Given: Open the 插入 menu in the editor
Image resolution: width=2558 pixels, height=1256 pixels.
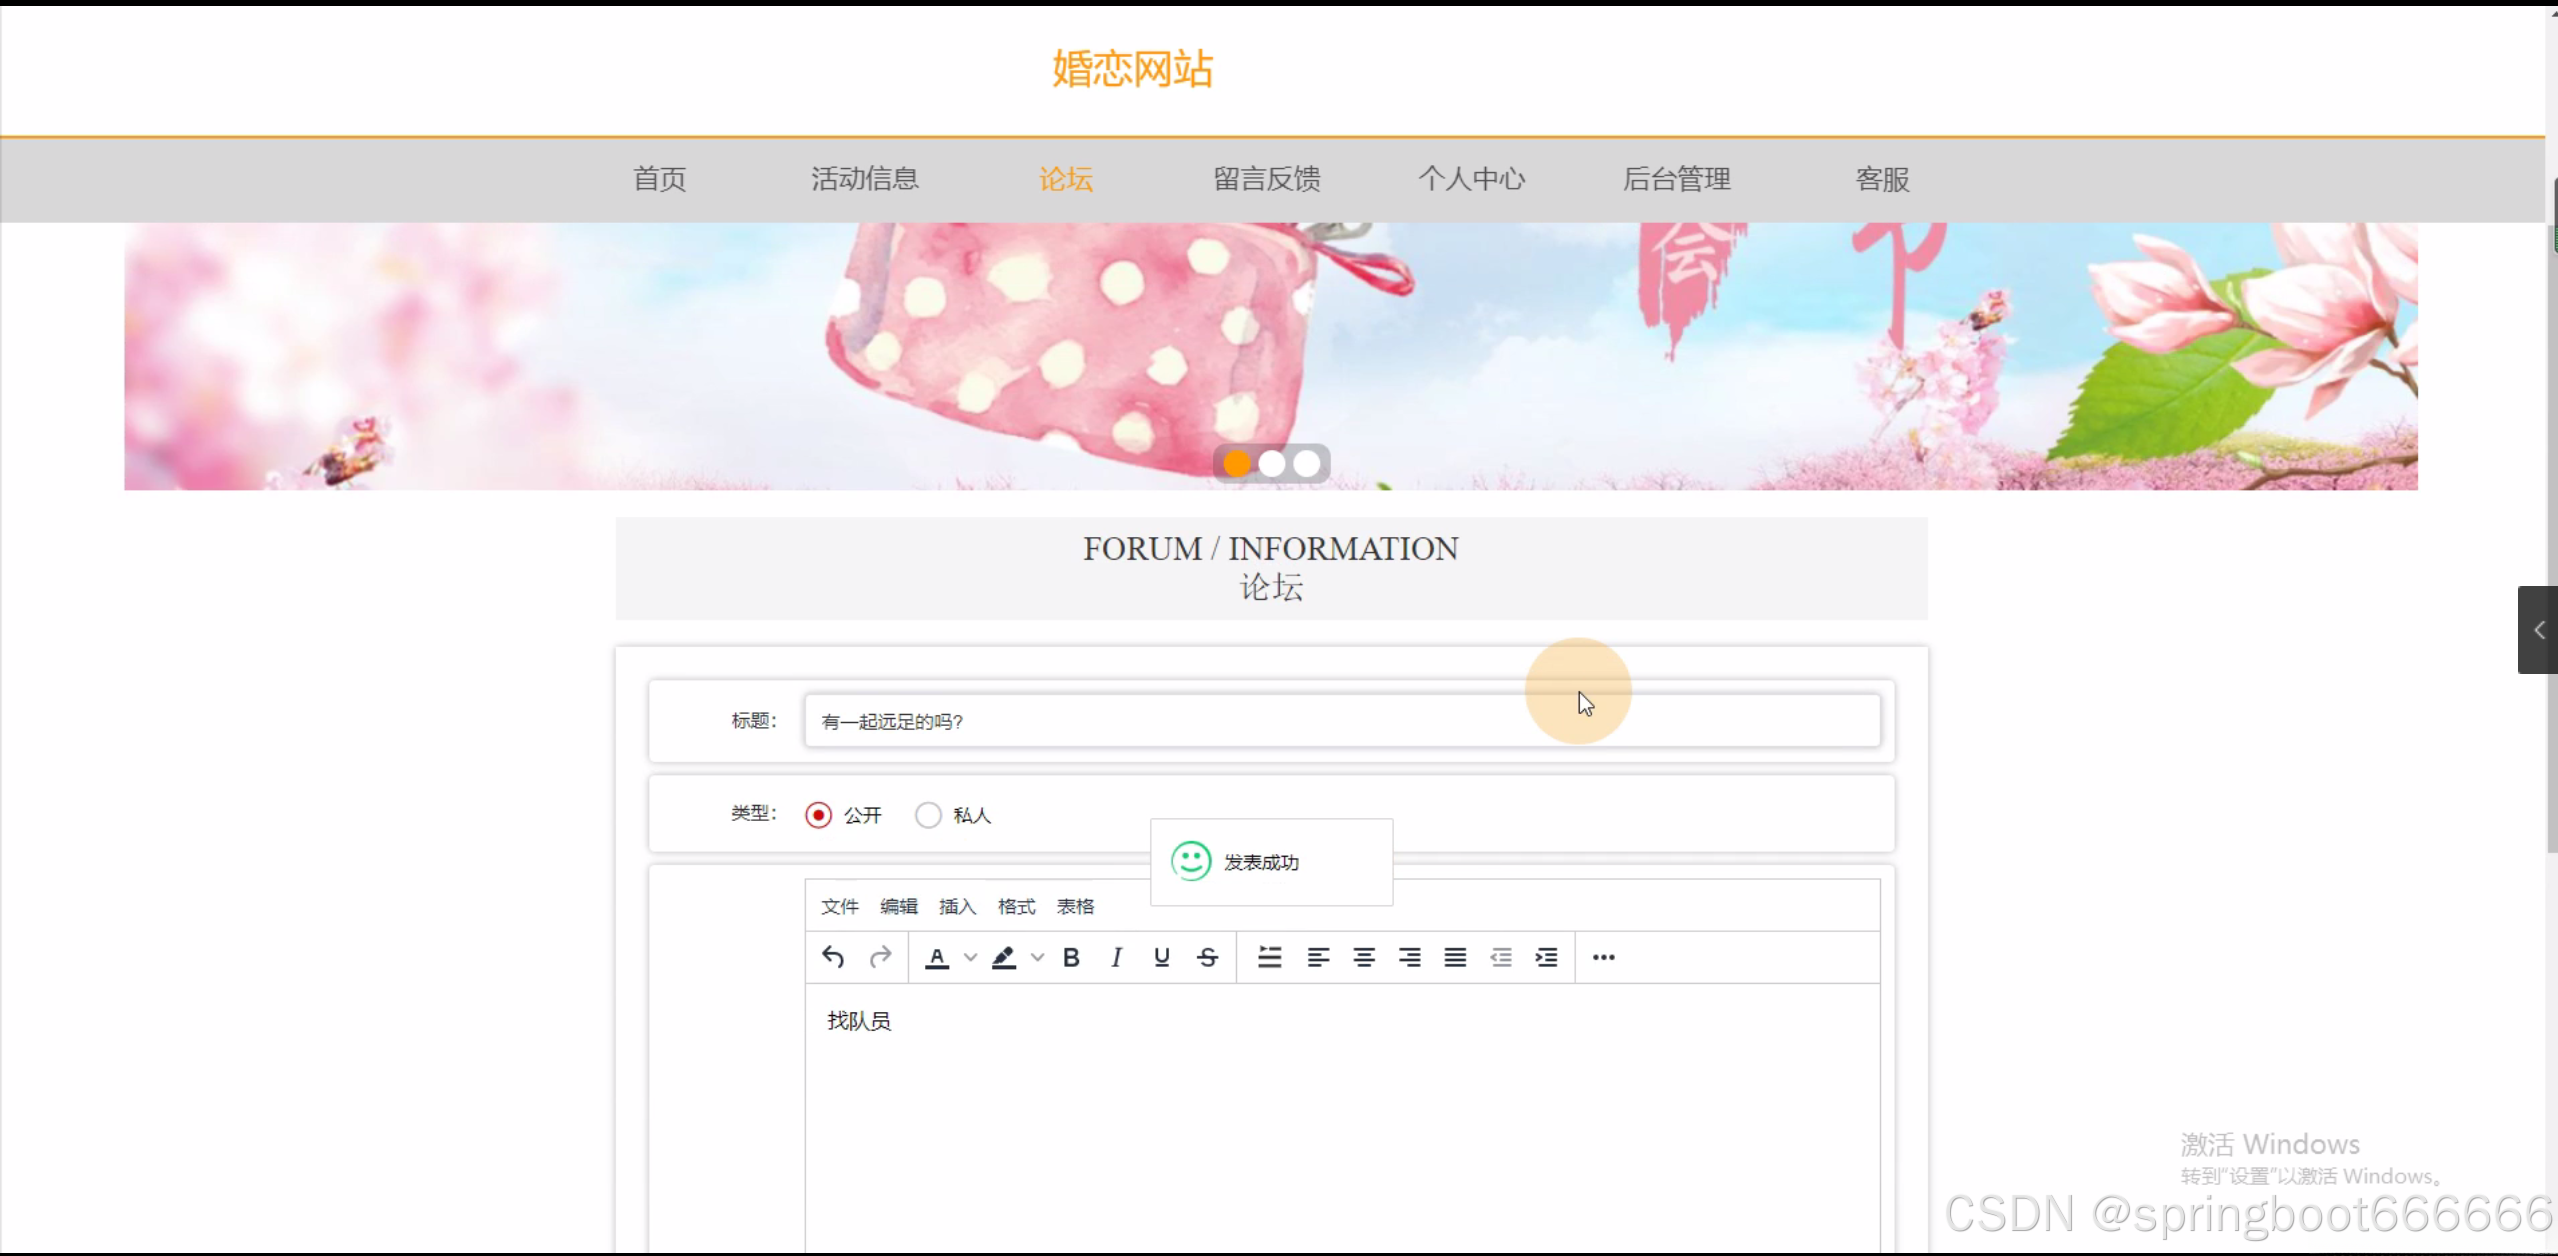Looking at the screenshot, I should (x=957, y=906).
